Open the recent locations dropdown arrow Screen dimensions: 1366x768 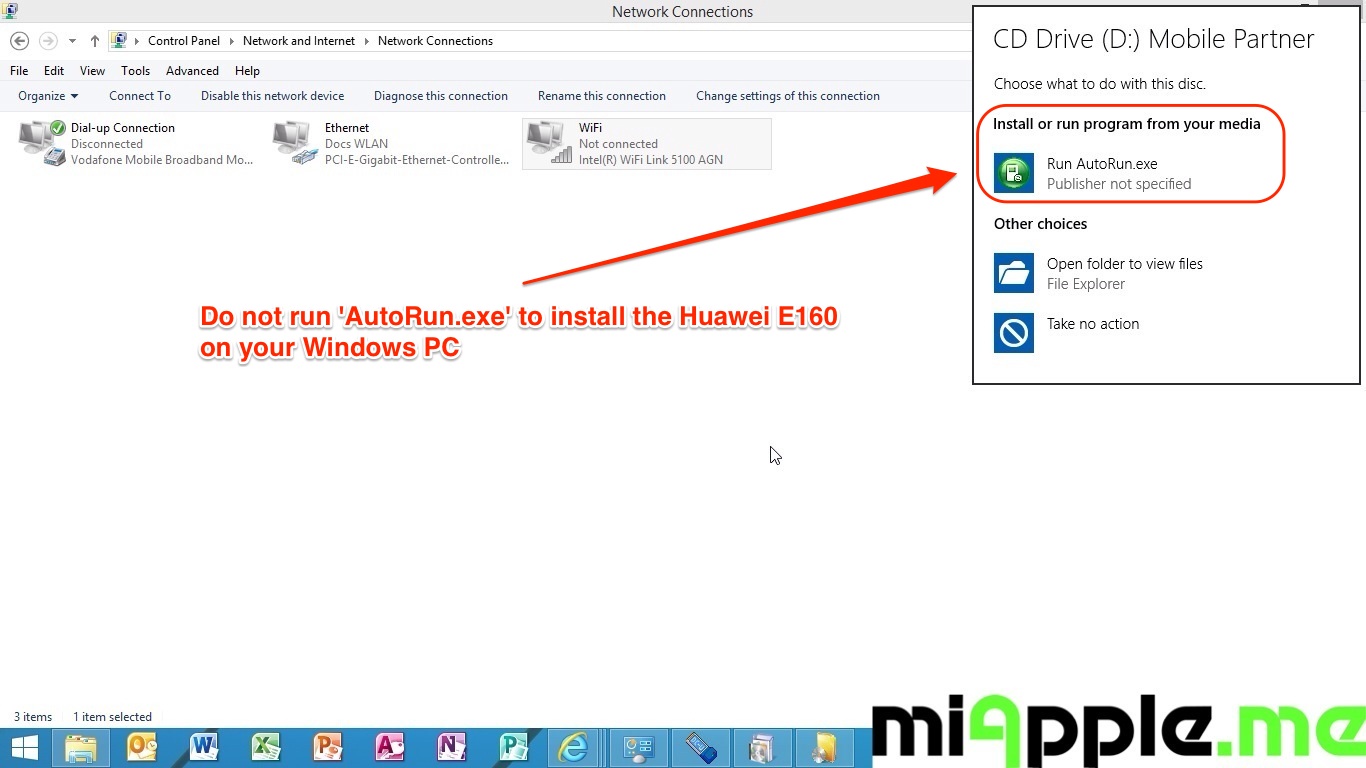coord(72,41)
